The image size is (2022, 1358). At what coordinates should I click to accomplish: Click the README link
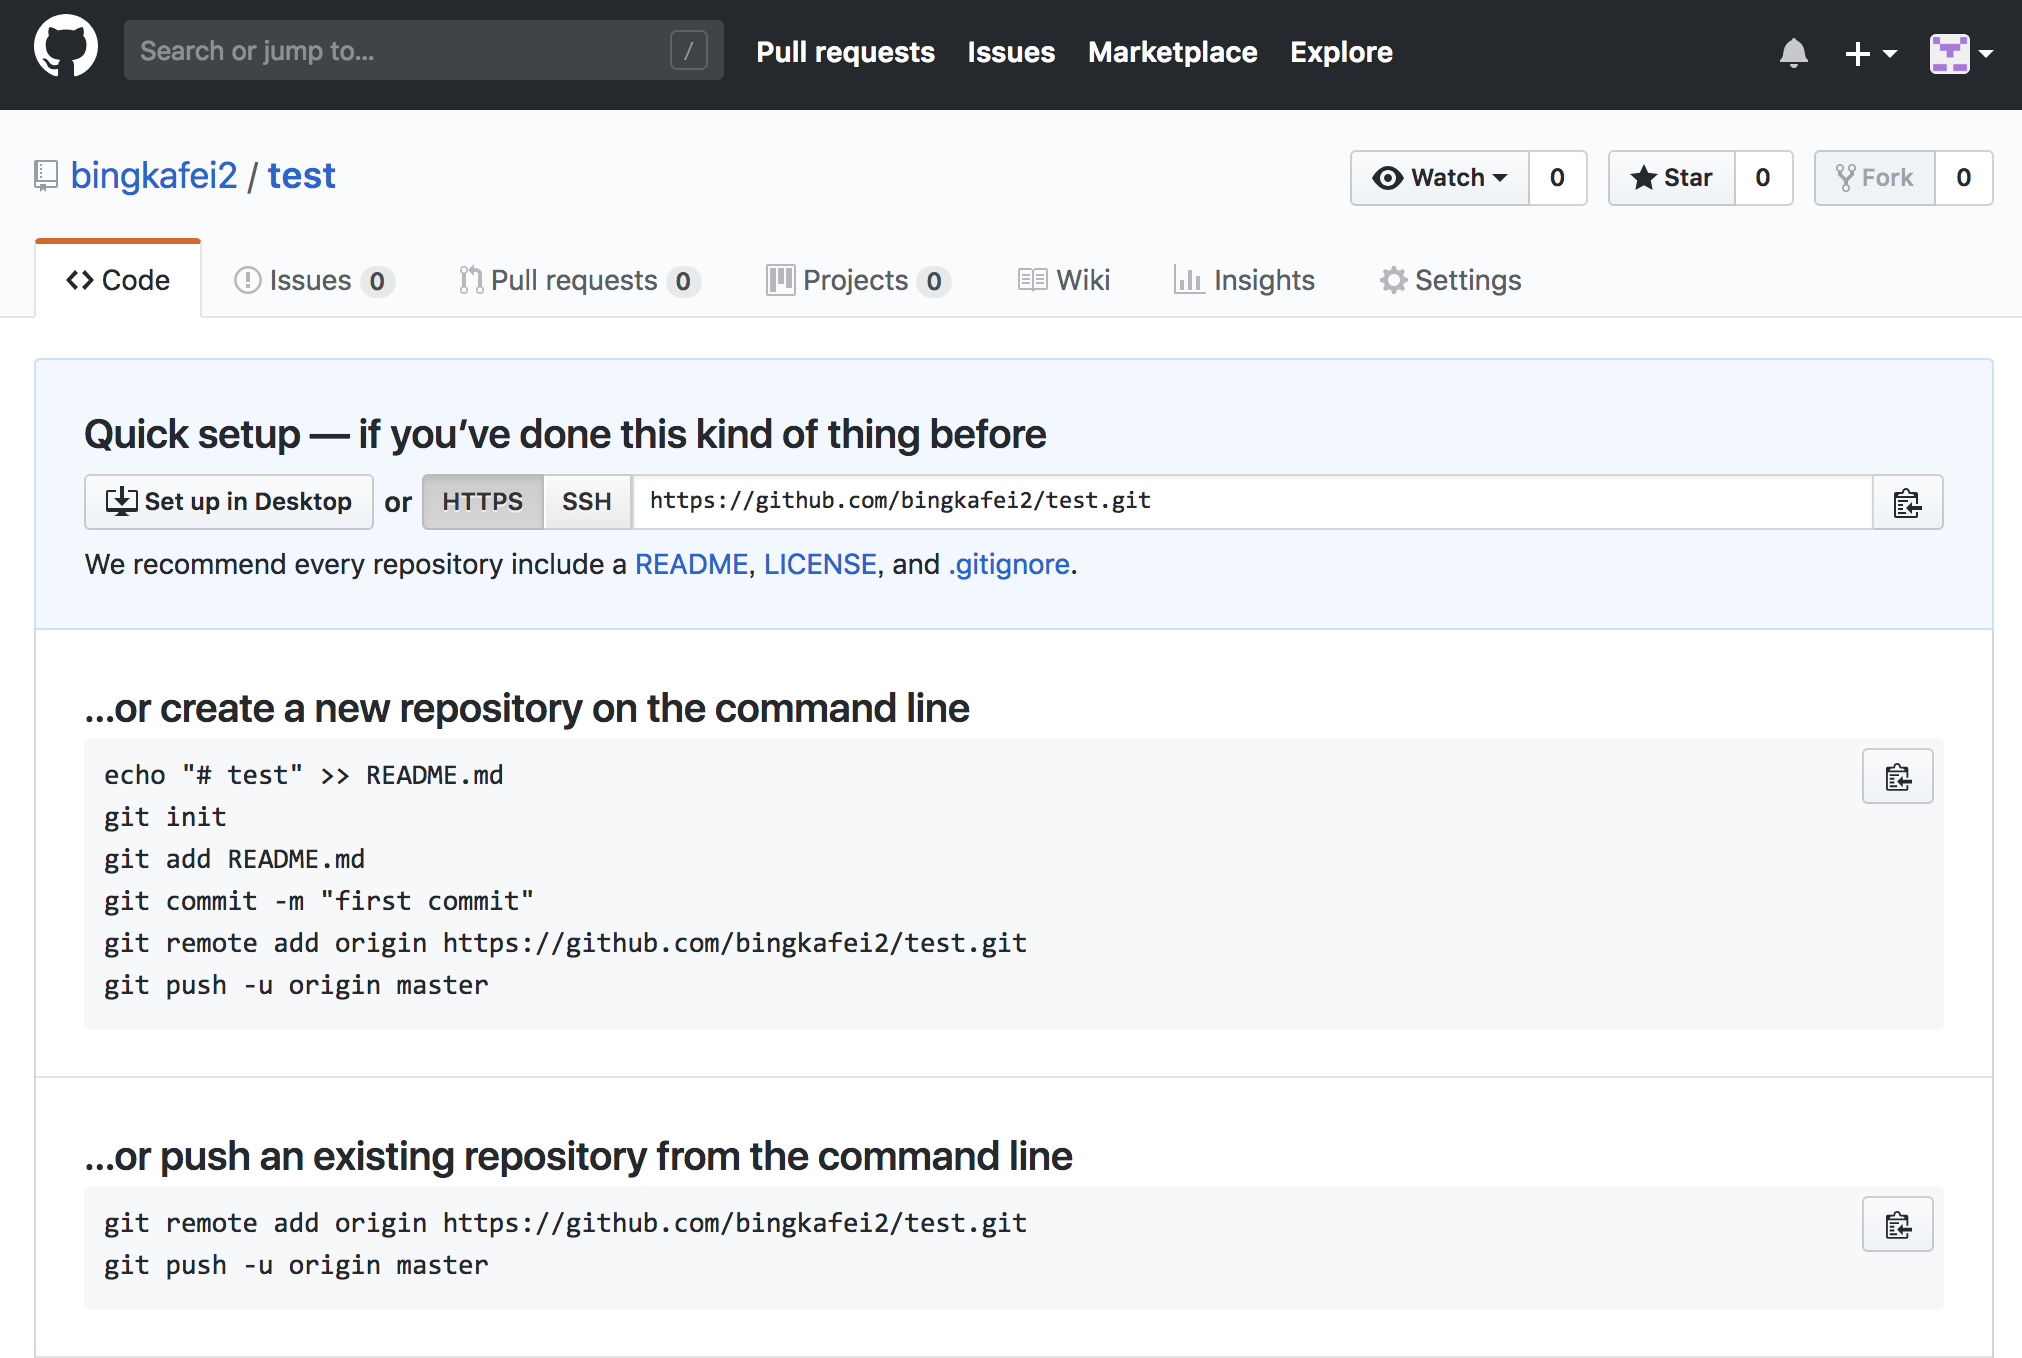691,565
